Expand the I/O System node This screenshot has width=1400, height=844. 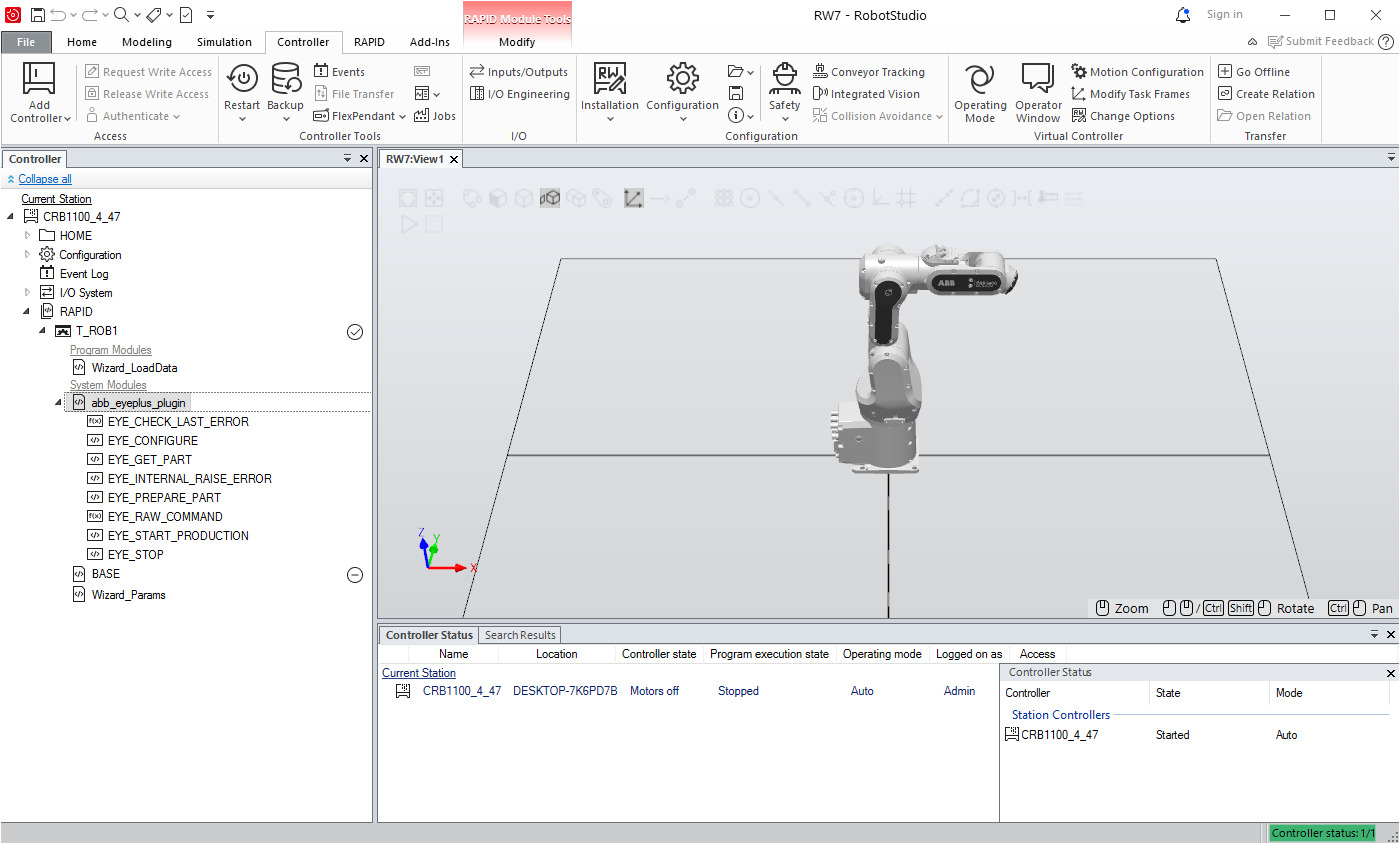(28, 293)
